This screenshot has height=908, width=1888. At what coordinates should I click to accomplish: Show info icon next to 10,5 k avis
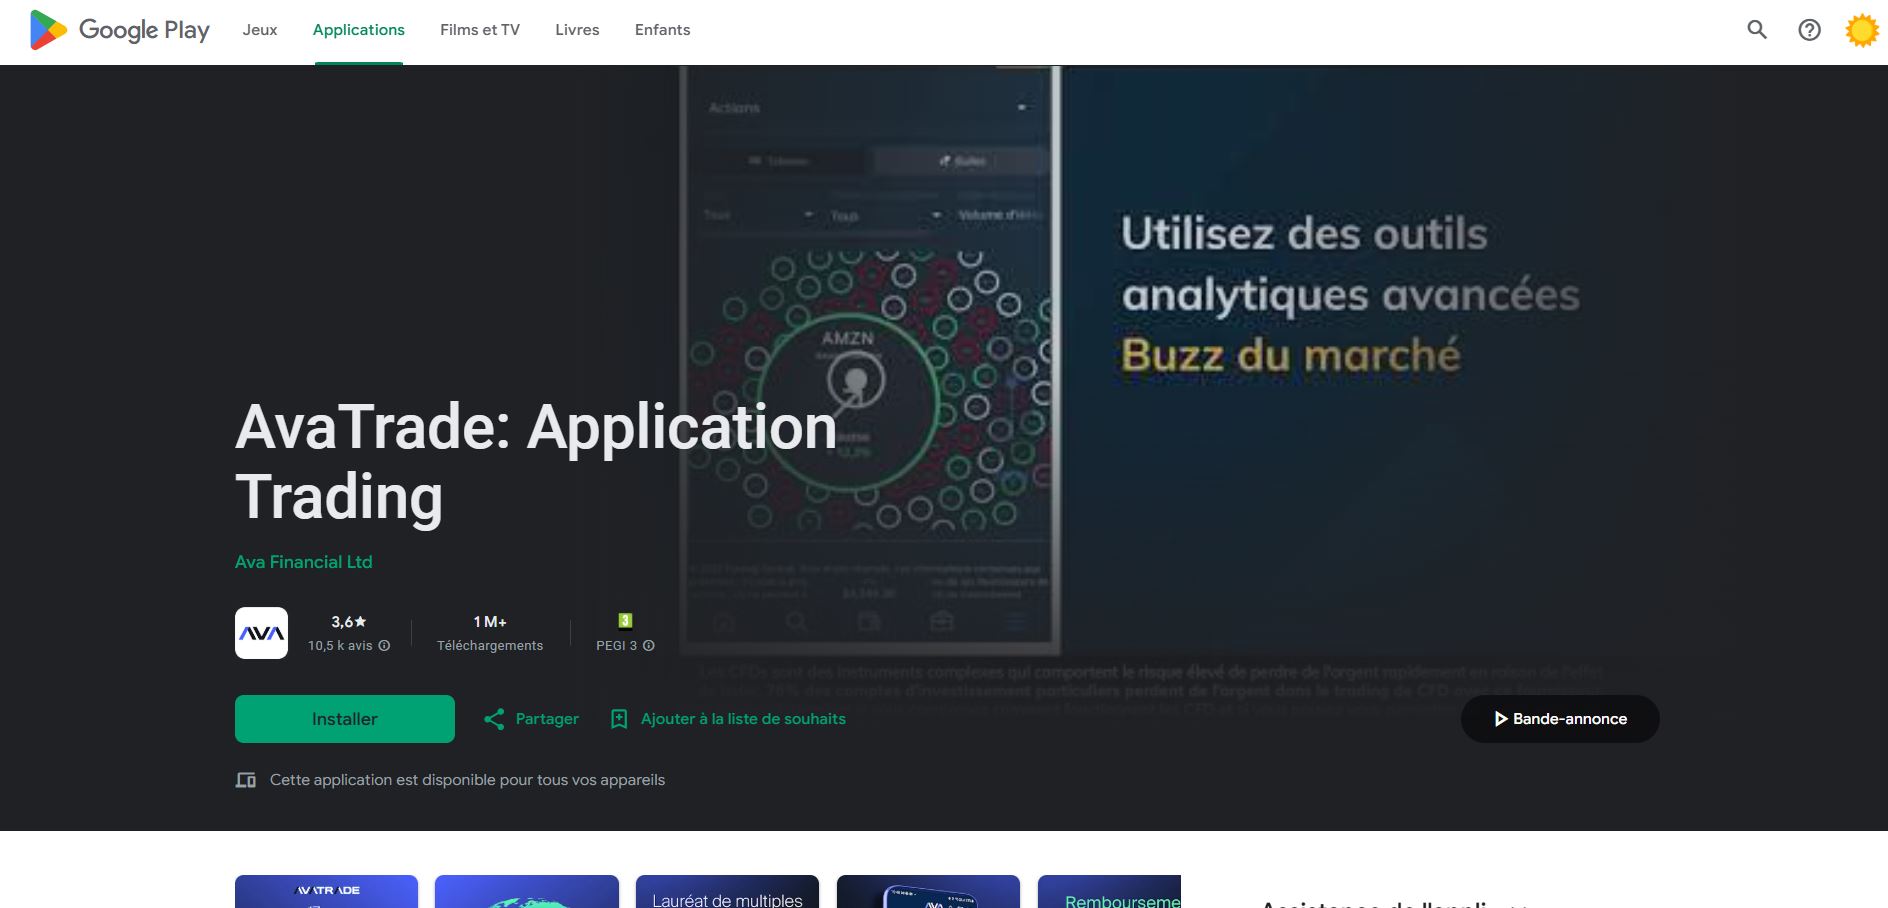[384, 646]
